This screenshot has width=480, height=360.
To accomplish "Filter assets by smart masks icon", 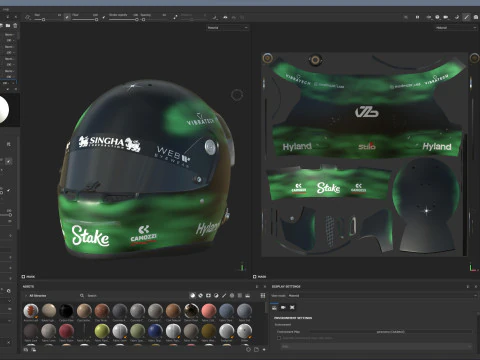I will coord(208,295).
